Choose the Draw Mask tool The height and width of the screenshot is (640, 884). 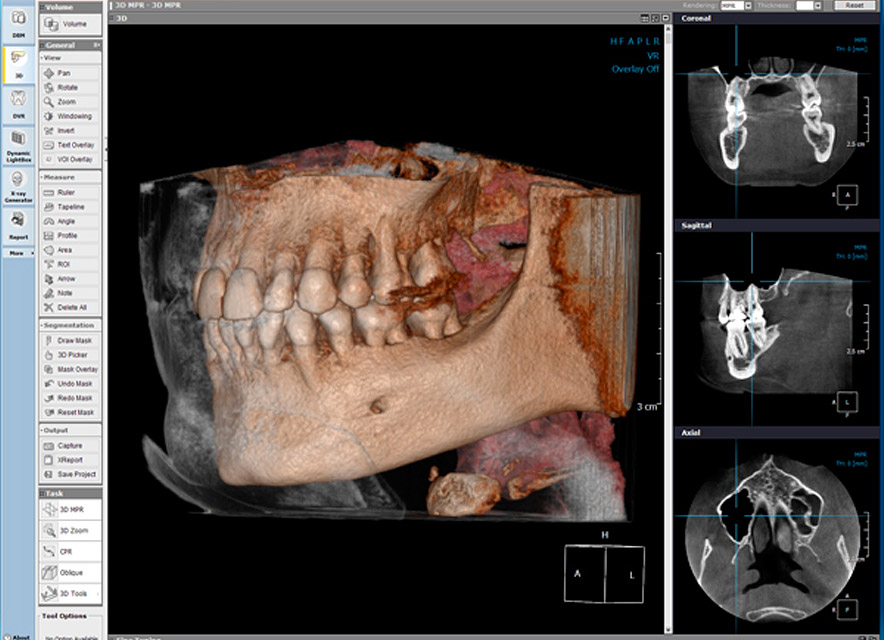pyautogui.click(x=70, y=341)
